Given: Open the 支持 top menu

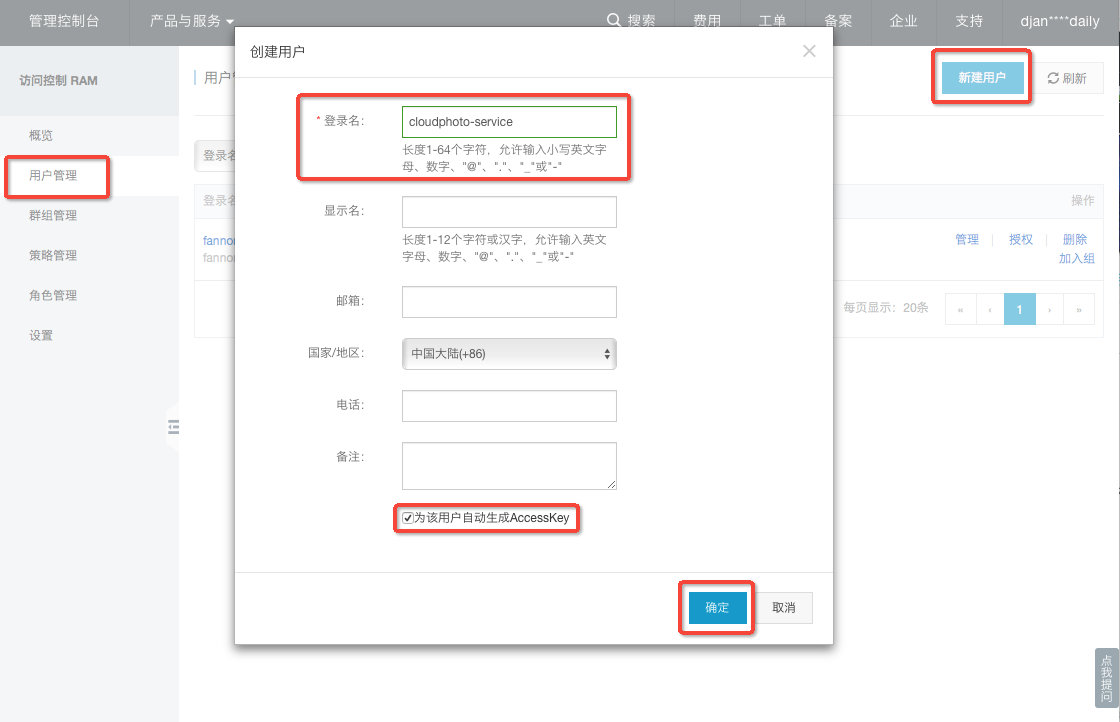Looking at the screenshot, I should [x=969, y=21].
